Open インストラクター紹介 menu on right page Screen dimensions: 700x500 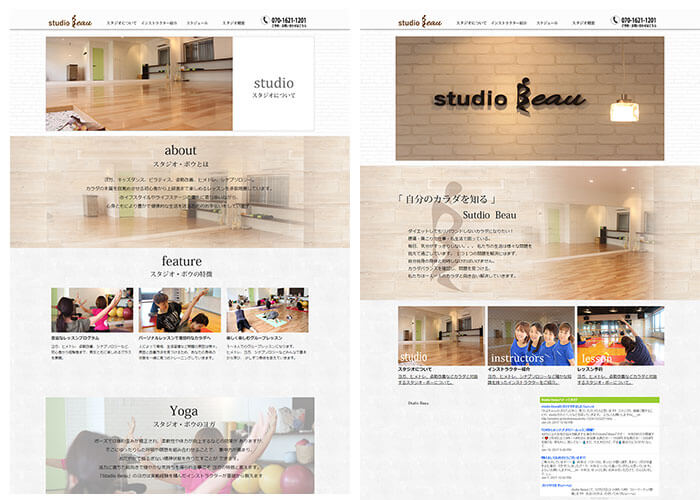pyautogui.click(x=509, y=23)
